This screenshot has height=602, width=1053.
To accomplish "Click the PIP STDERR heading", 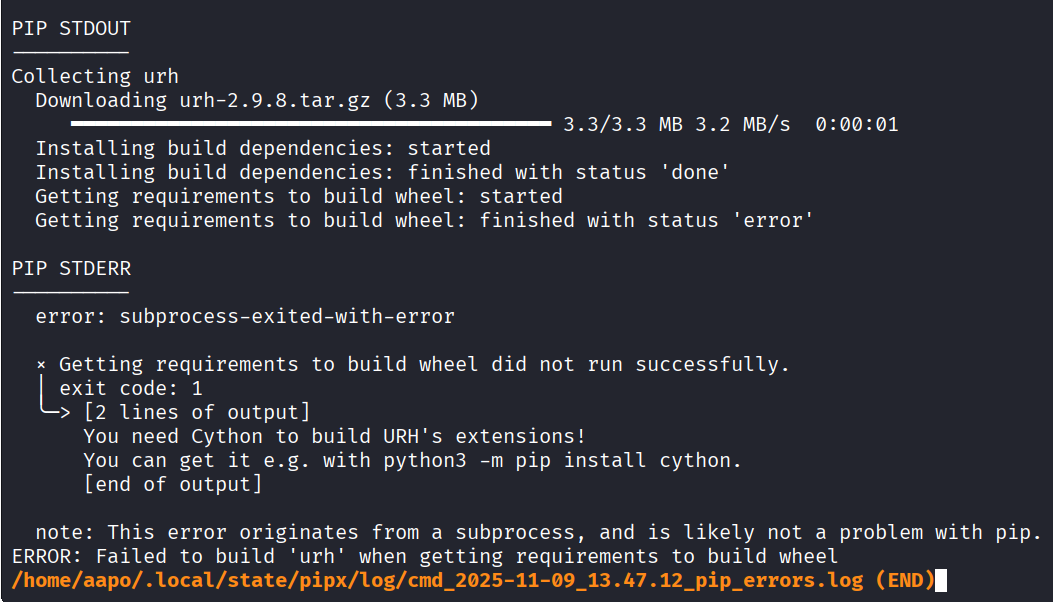I will pyautogui.click(x=70, y=268).
